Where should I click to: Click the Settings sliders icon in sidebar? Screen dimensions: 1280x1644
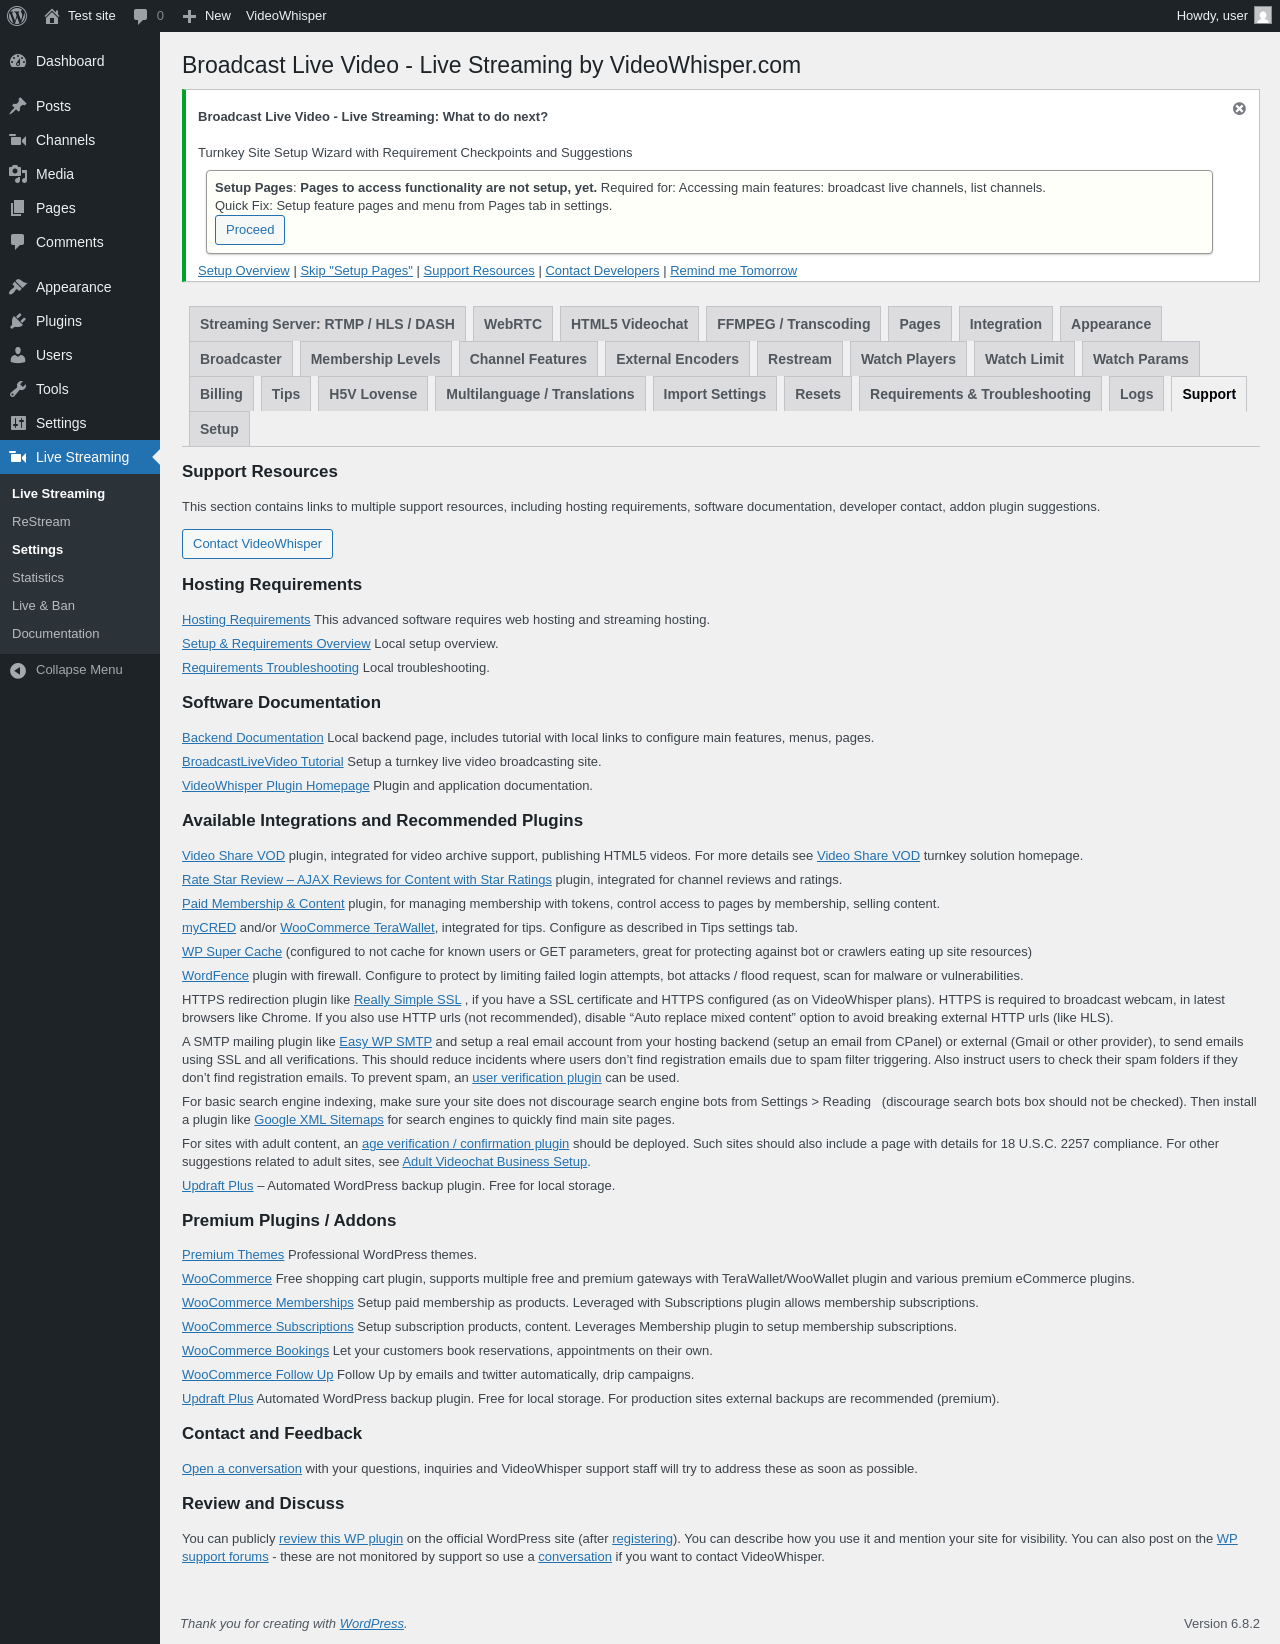pyautogui.click(x=18, y=423)
